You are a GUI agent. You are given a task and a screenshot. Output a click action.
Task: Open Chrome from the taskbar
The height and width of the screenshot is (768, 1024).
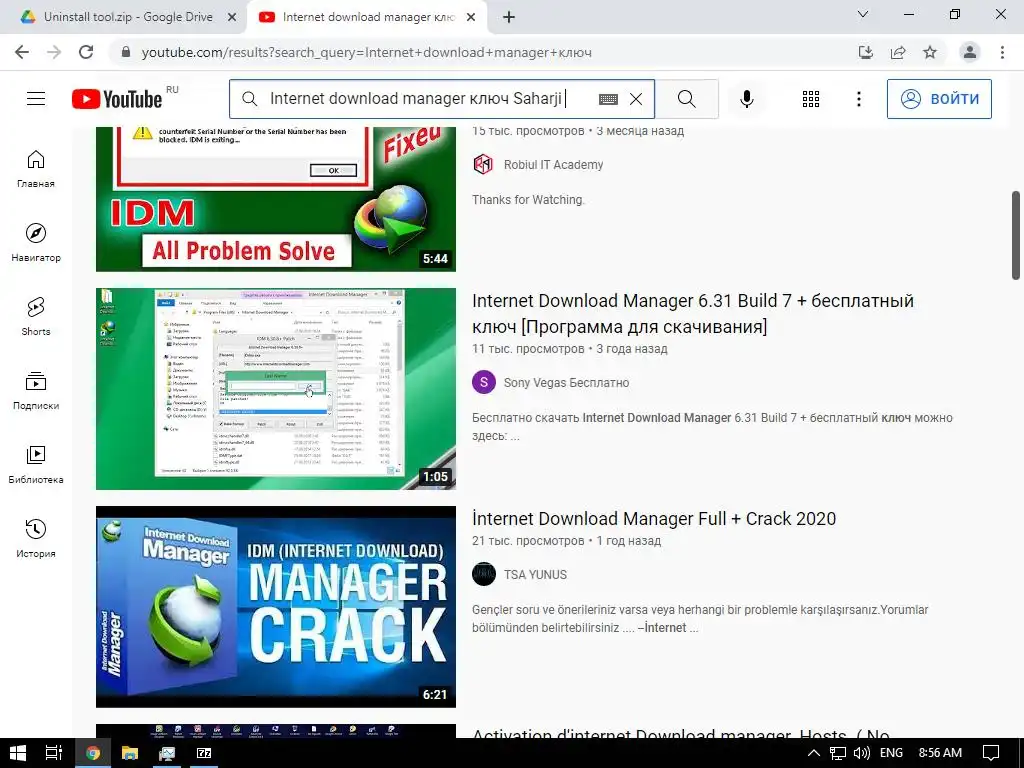pos(92,753)
